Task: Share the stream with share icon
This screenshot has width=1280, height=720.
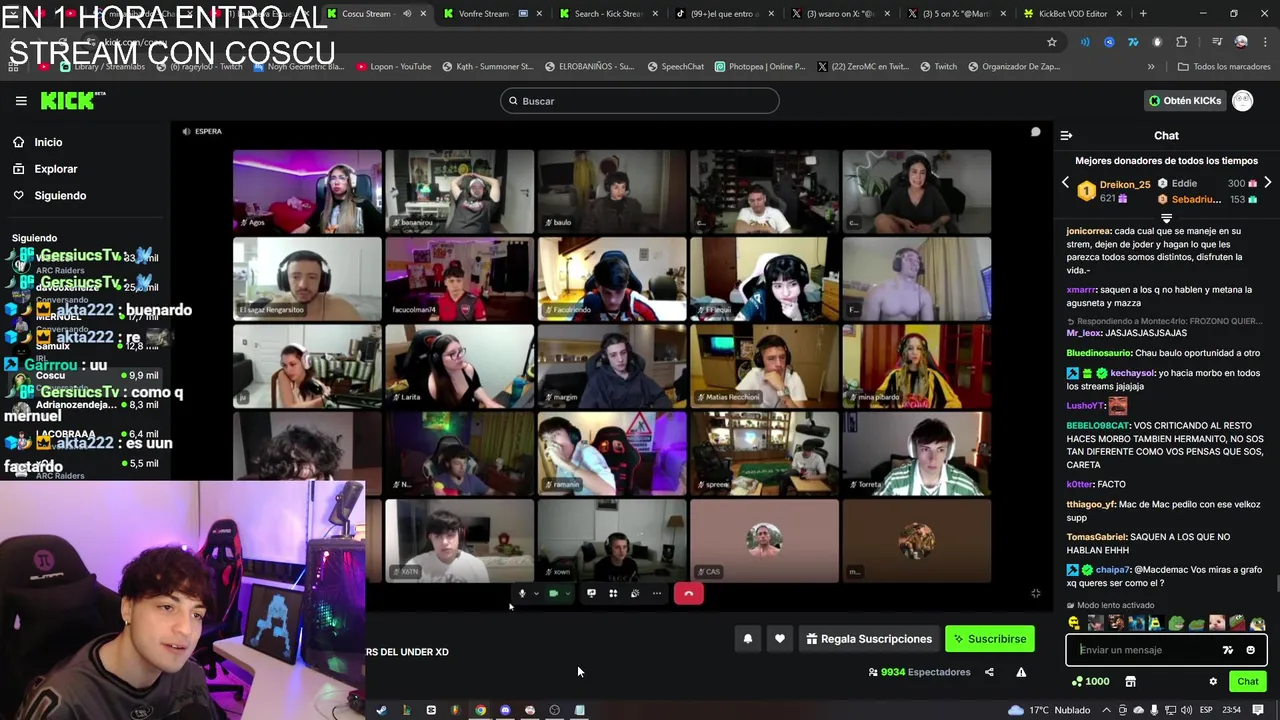Action: tap(989, 672)
